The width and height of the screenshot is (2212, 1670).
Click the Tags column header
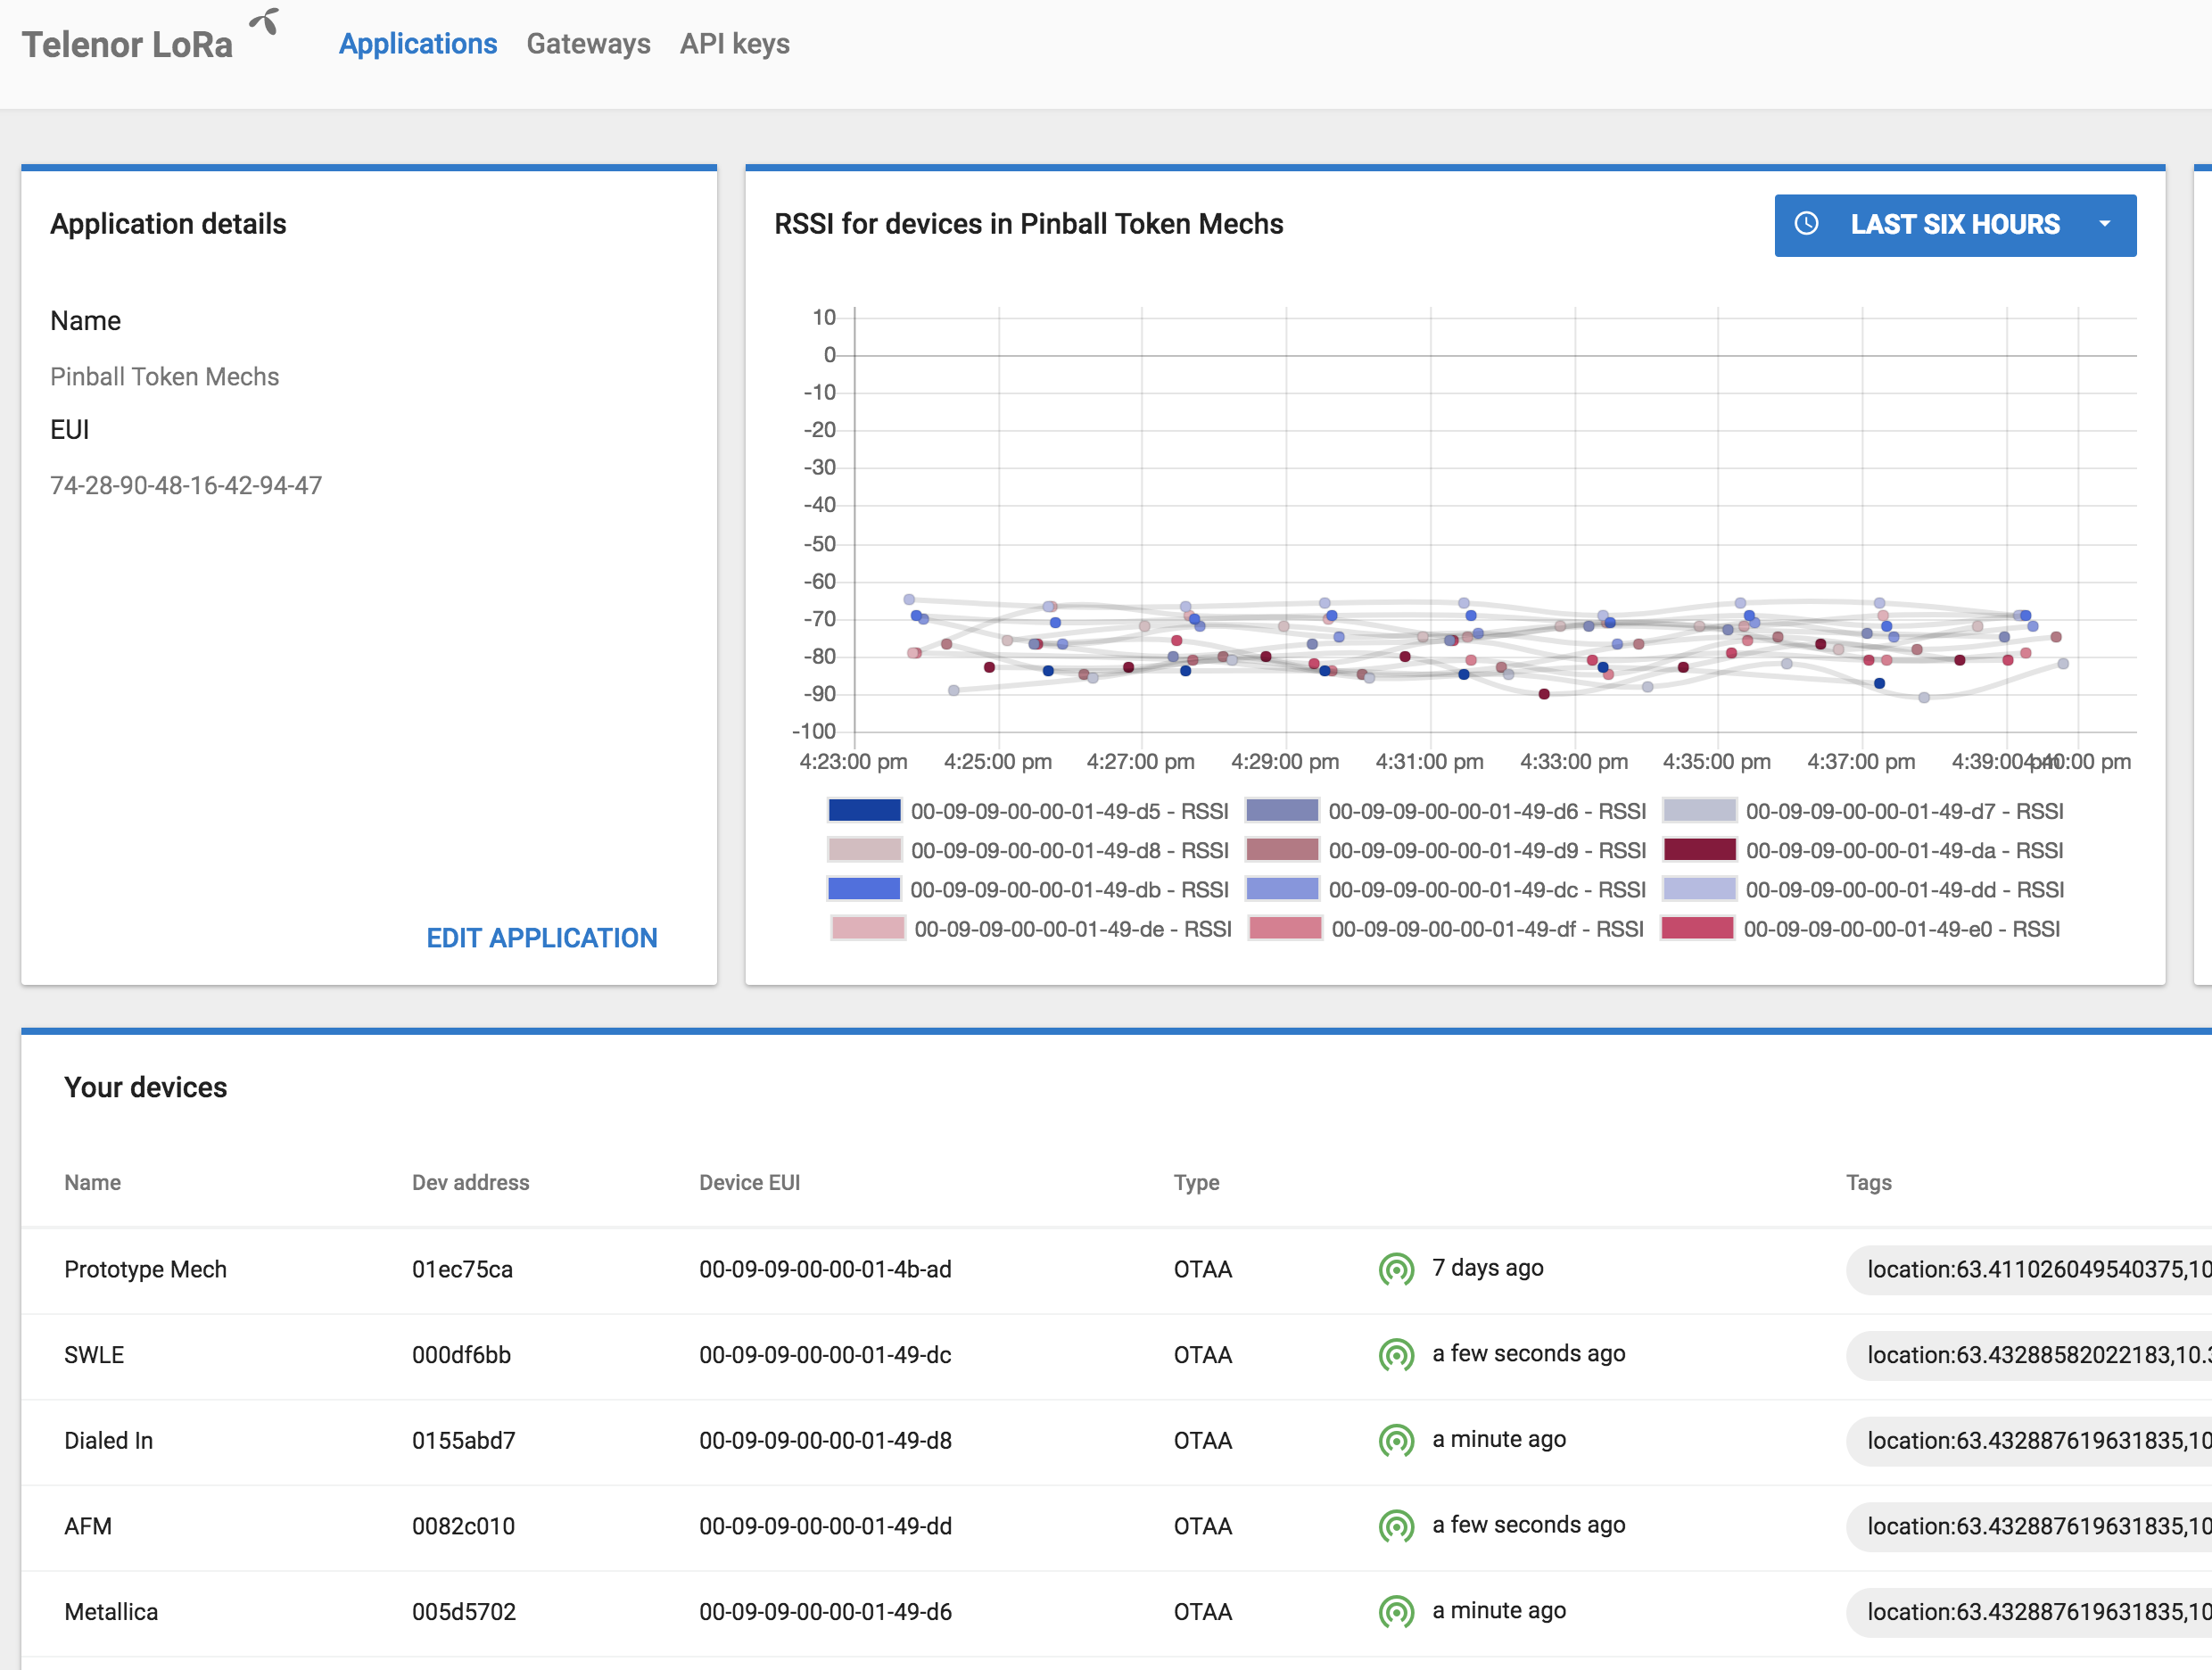point(1869,1183)
